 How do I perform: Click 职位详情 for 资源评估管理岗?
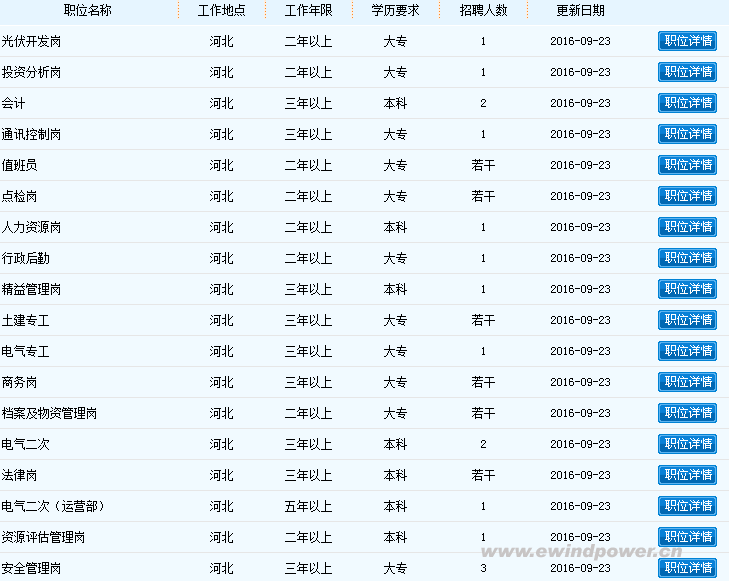pyautogui.click(x=687, y=537)
